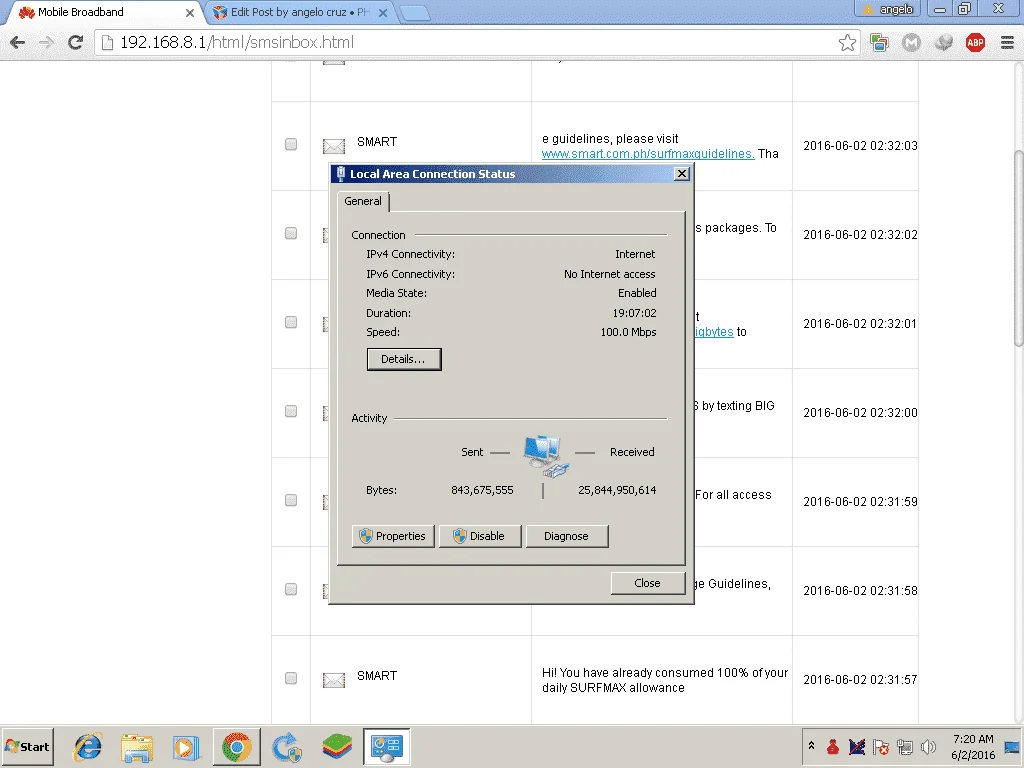This screenshot has width=1024, height=768.
Task: Open the Chrome hamburger menu
Action: pyautogui.click(x=1007, y=42)
